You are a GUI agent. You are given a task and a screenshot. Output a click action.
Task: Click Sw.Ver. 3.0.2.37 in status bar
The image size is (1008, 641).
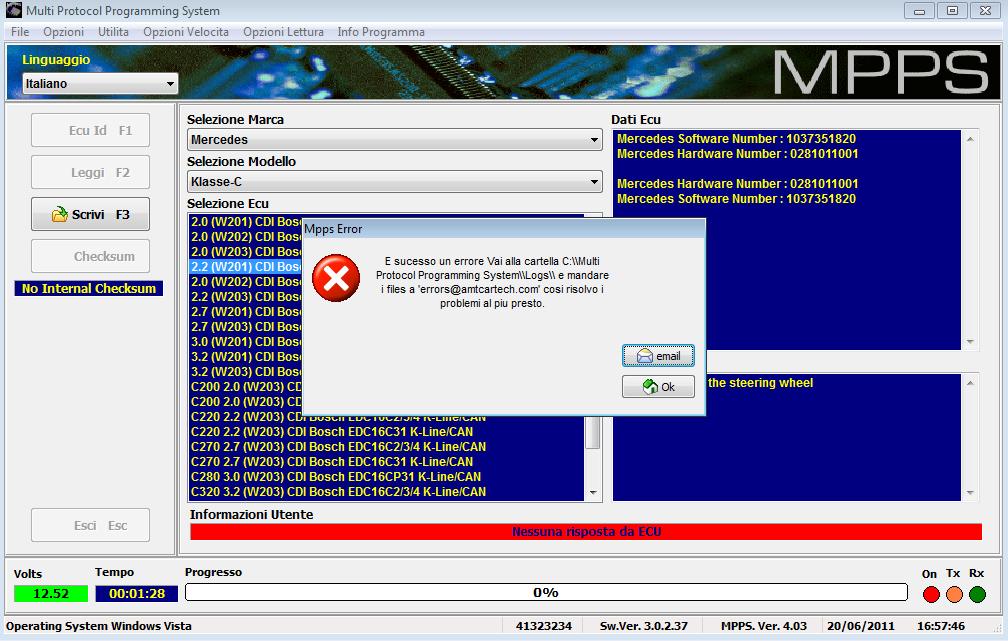point(644,626)
